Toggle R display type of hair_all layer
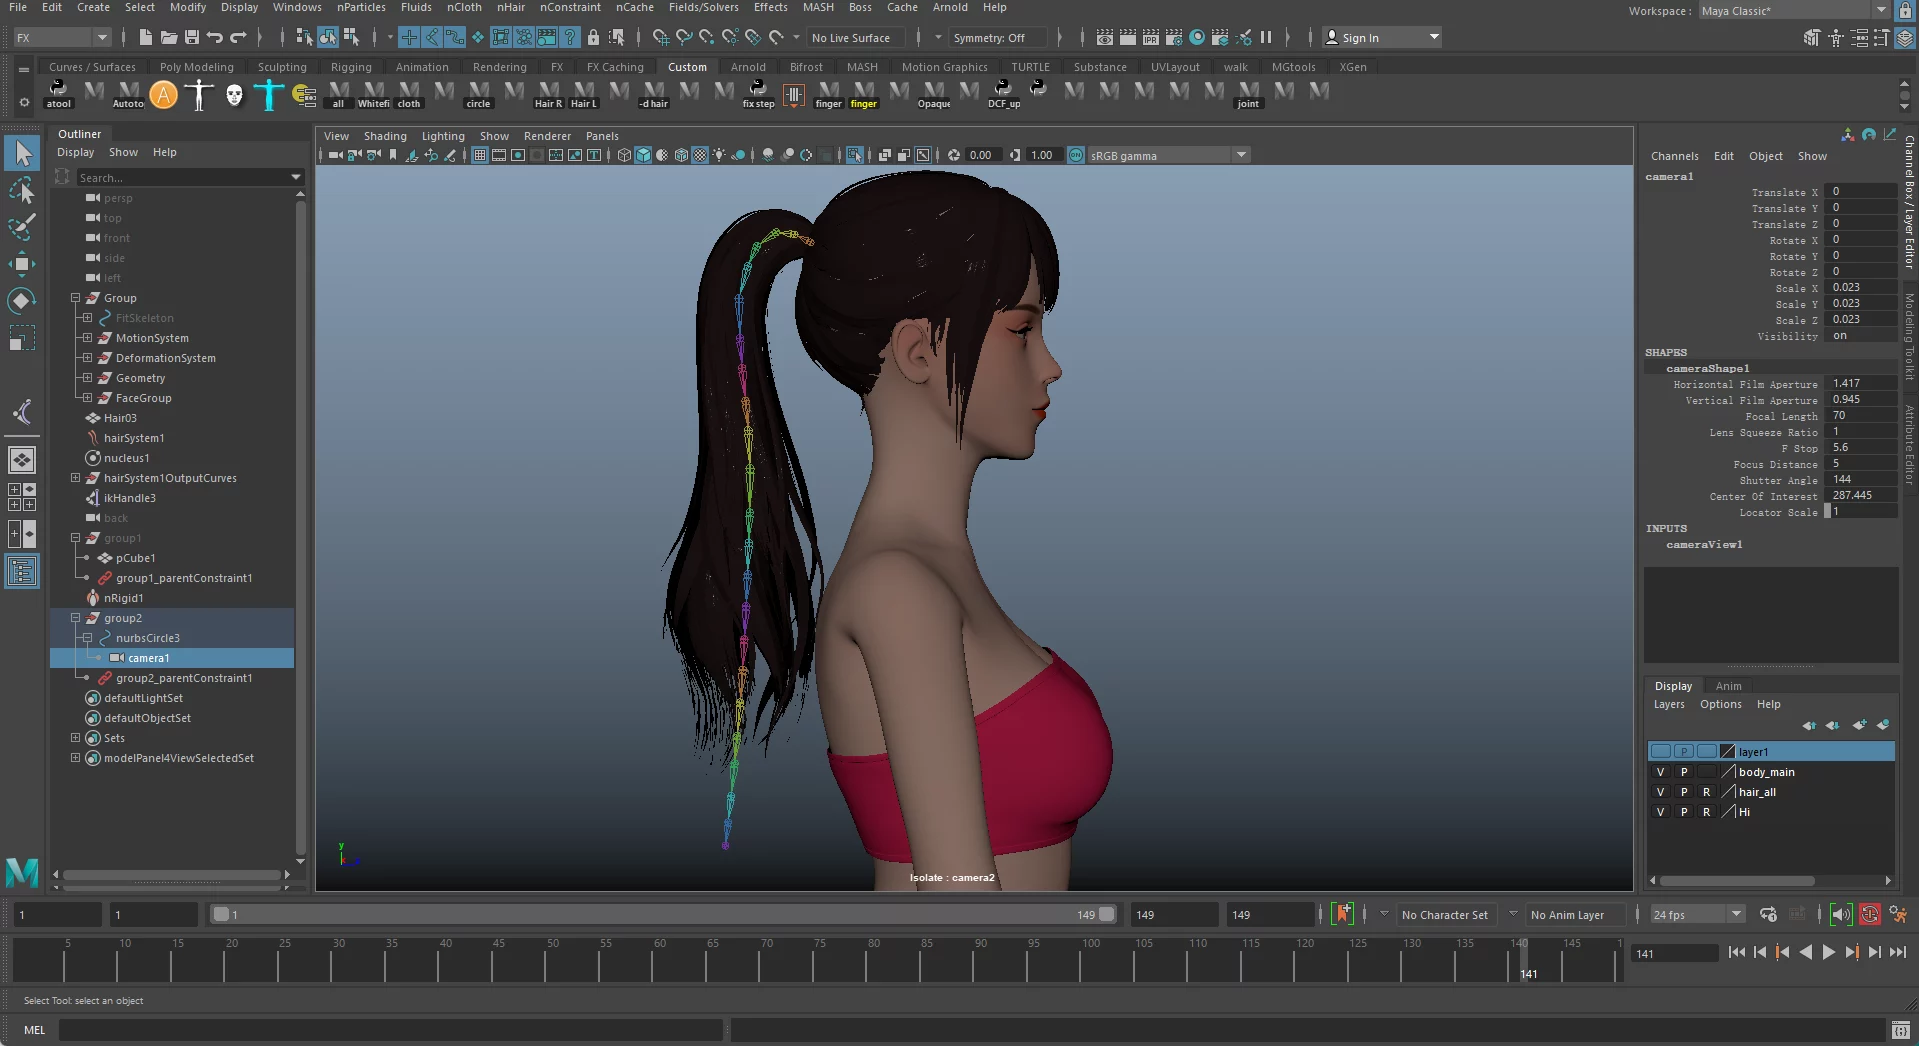This screenshot has width=1919, height=1046. (x=1707, y=792)
